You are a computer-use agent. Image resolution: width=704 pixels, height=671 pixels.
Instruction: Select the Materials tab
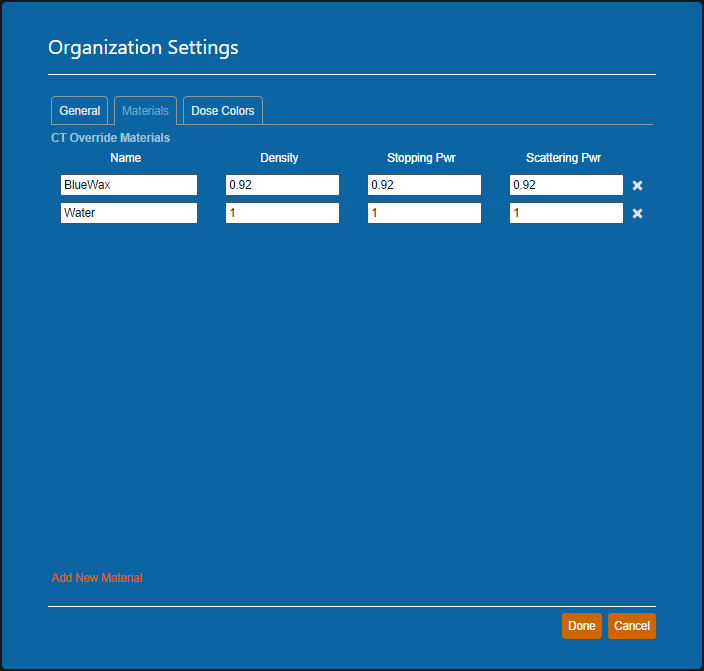coord(145,111)
